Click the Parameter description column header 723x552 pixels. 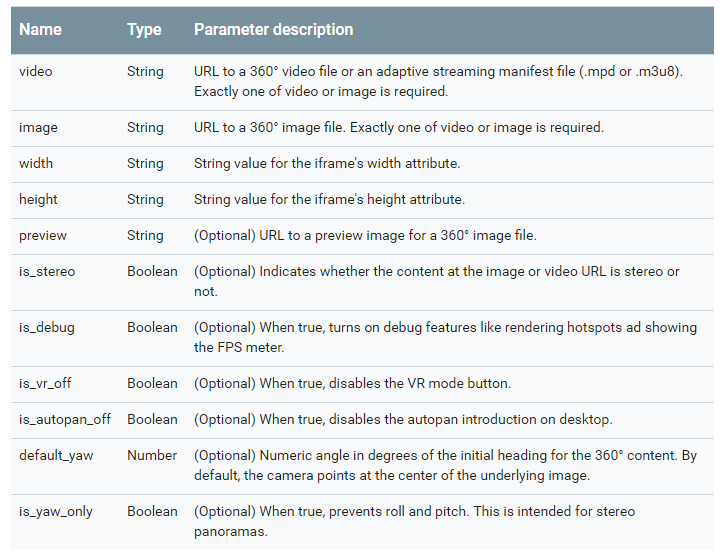coord(273,30)
